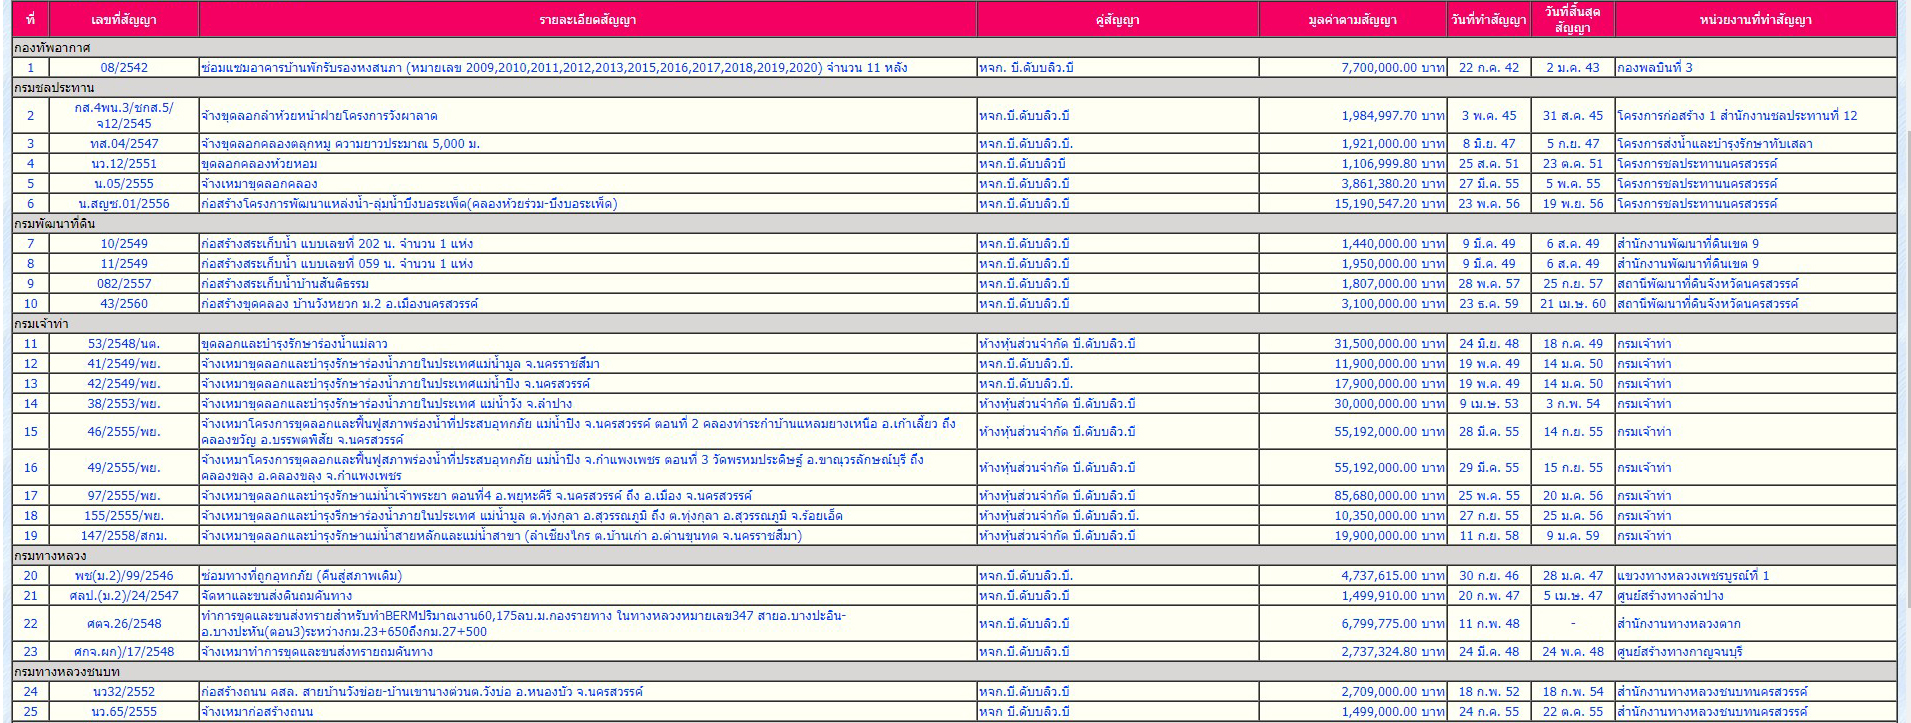
Task: Click contract number 53/2548/นด.
Action: [124, 344]
